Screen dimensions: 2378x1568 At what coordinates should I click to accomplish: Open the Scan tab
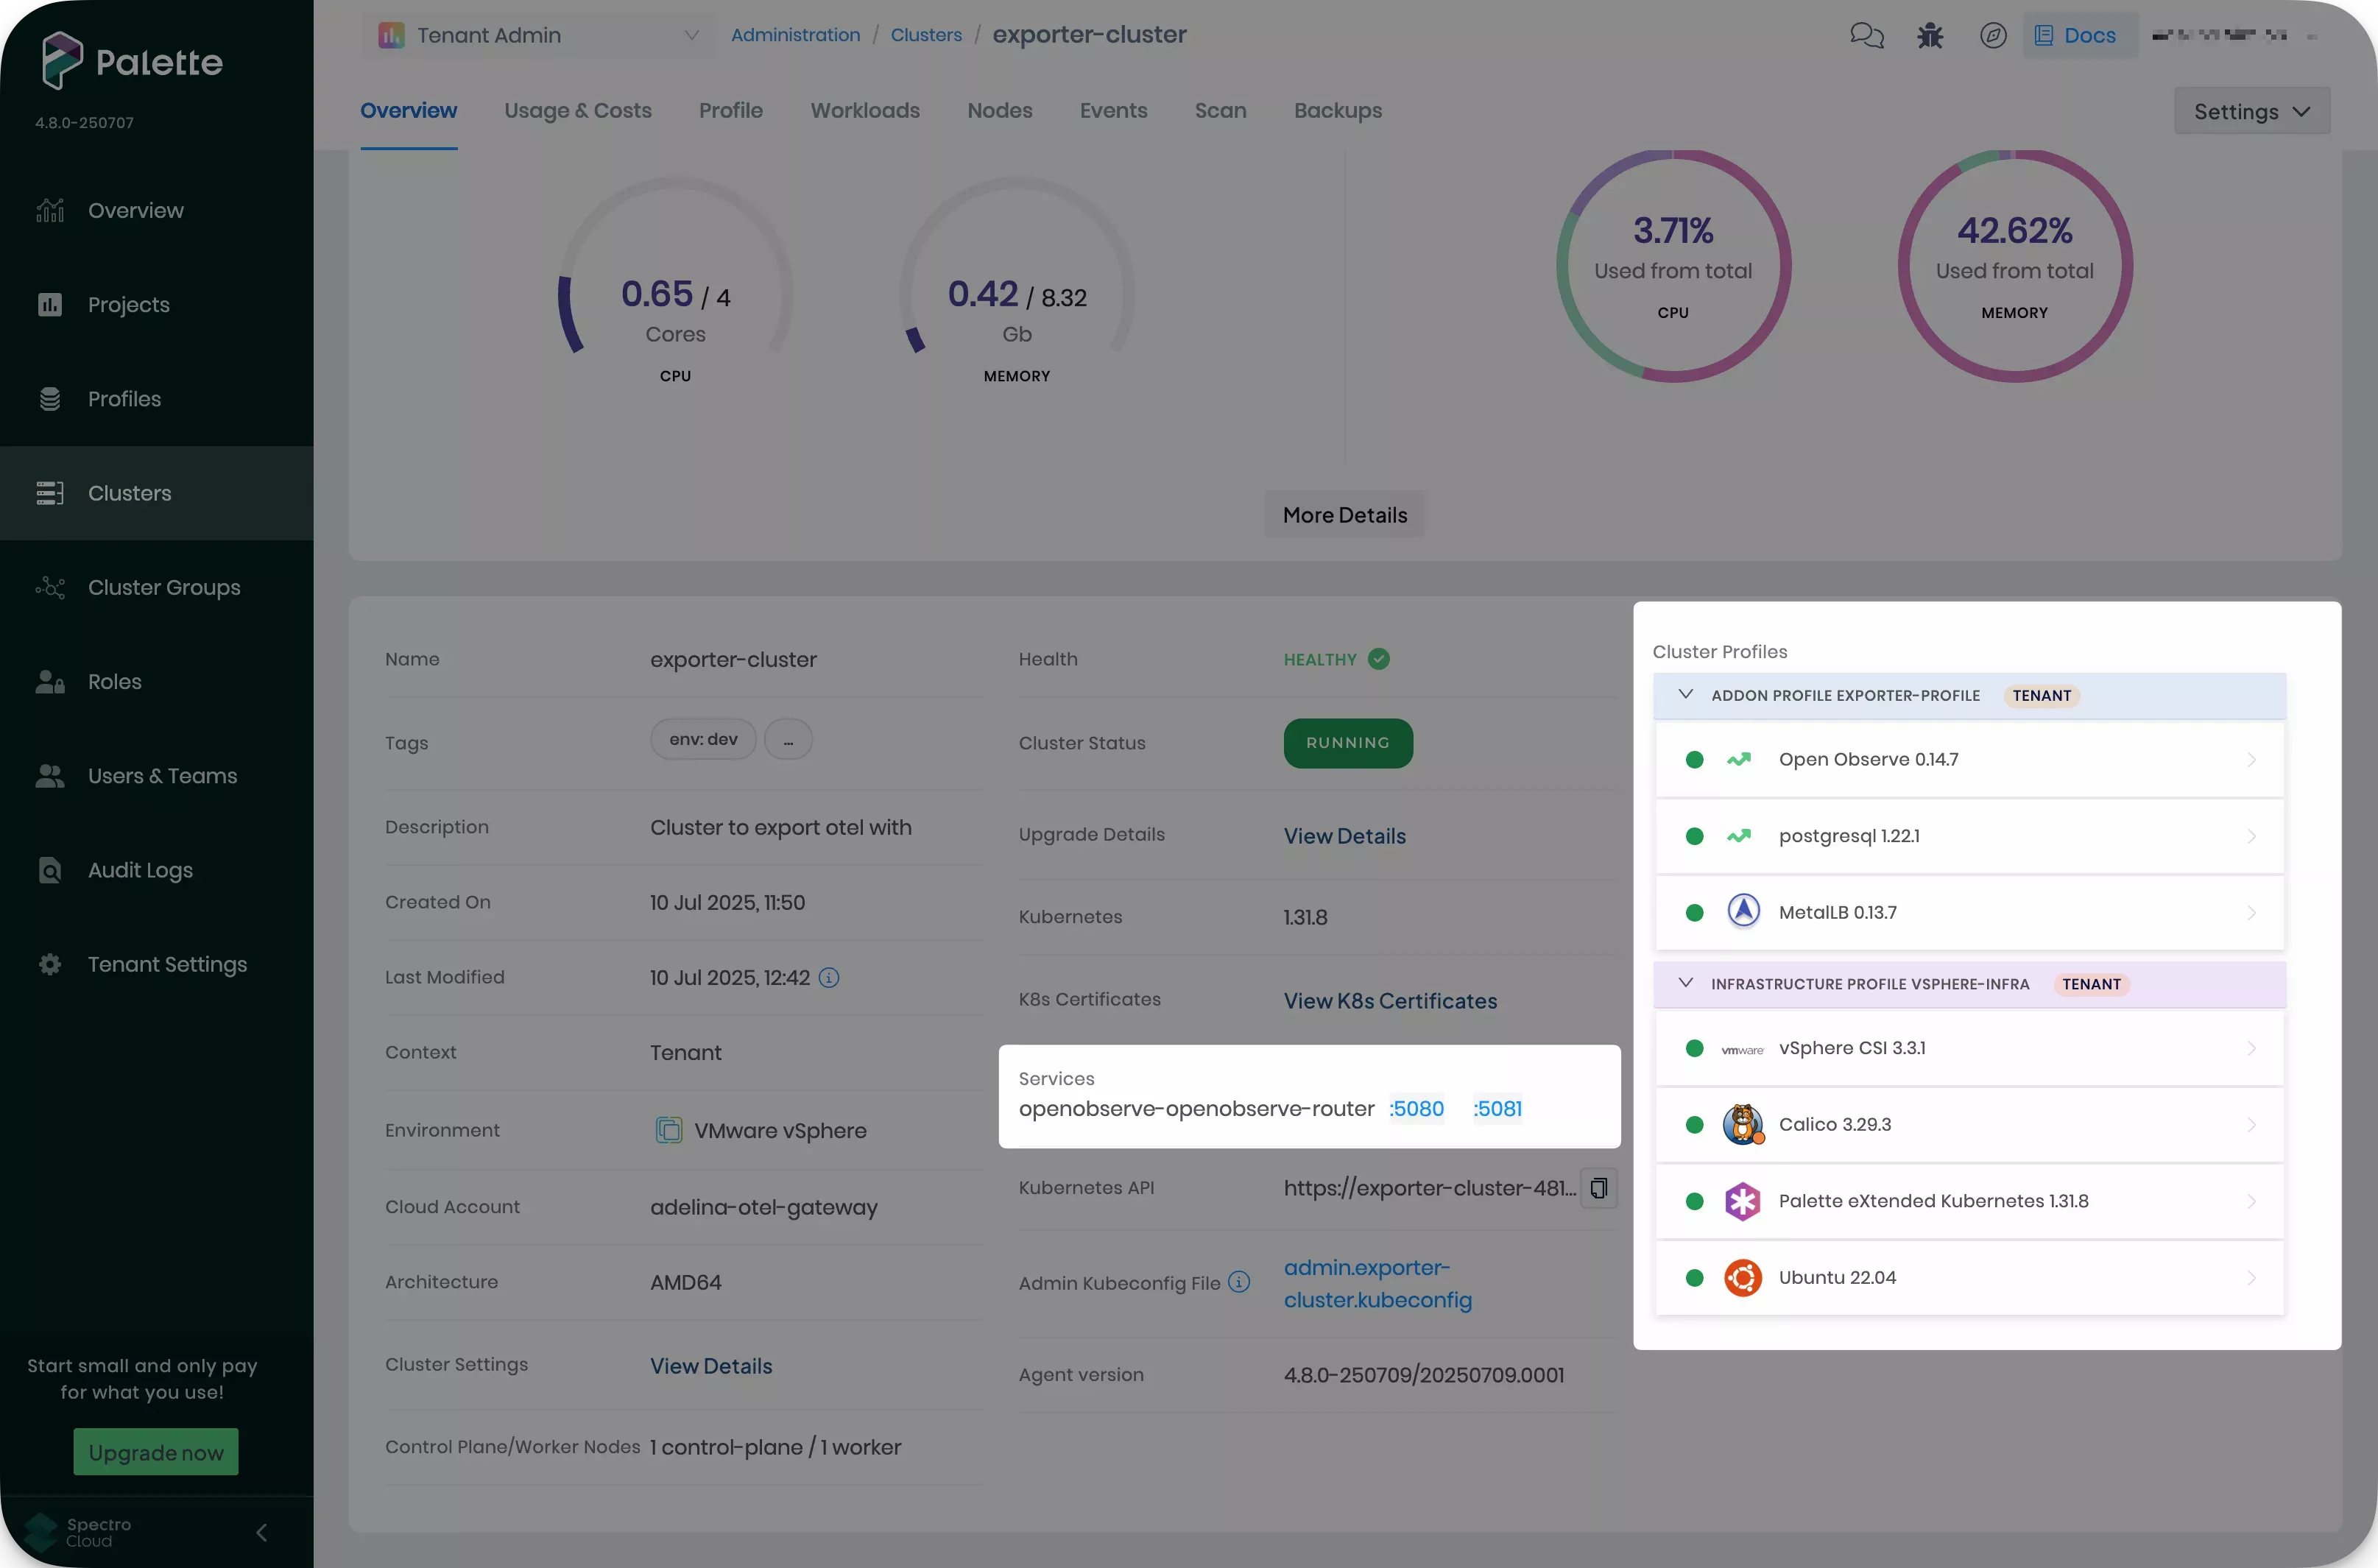[1220, 111]
